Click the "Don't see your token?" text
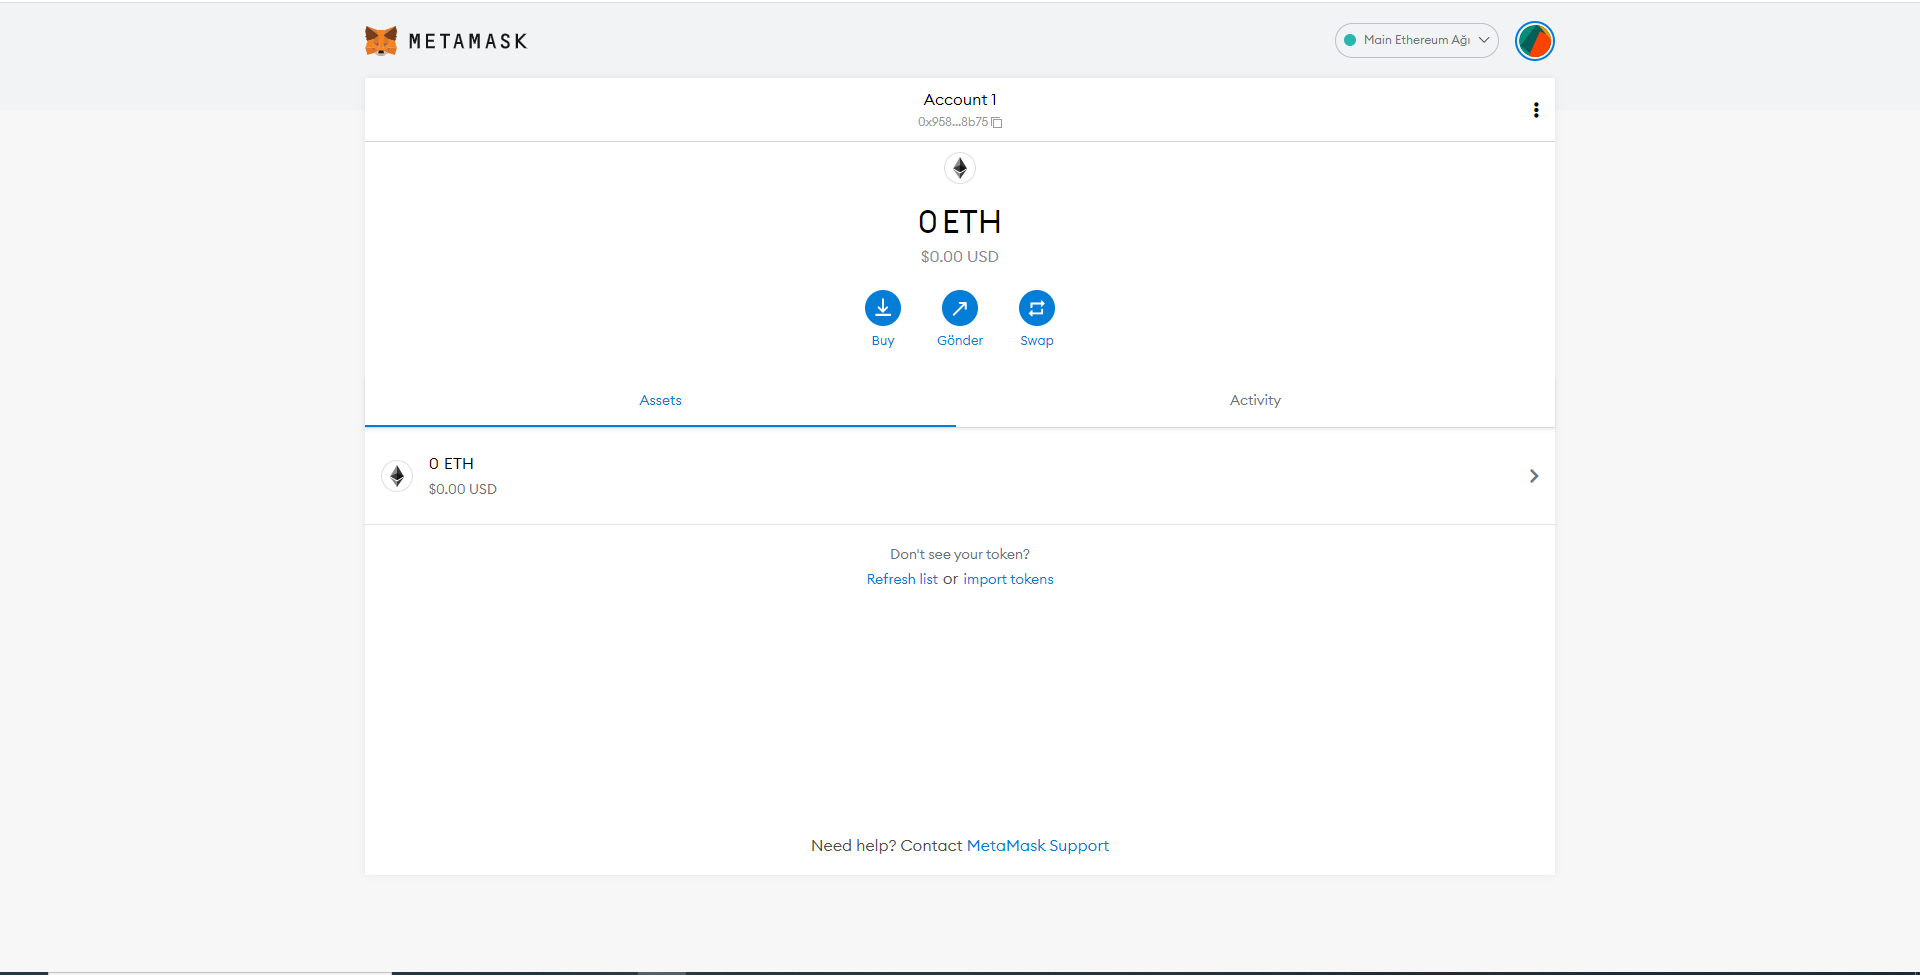The image size is (1920, 975). click(x=960, y=554)
